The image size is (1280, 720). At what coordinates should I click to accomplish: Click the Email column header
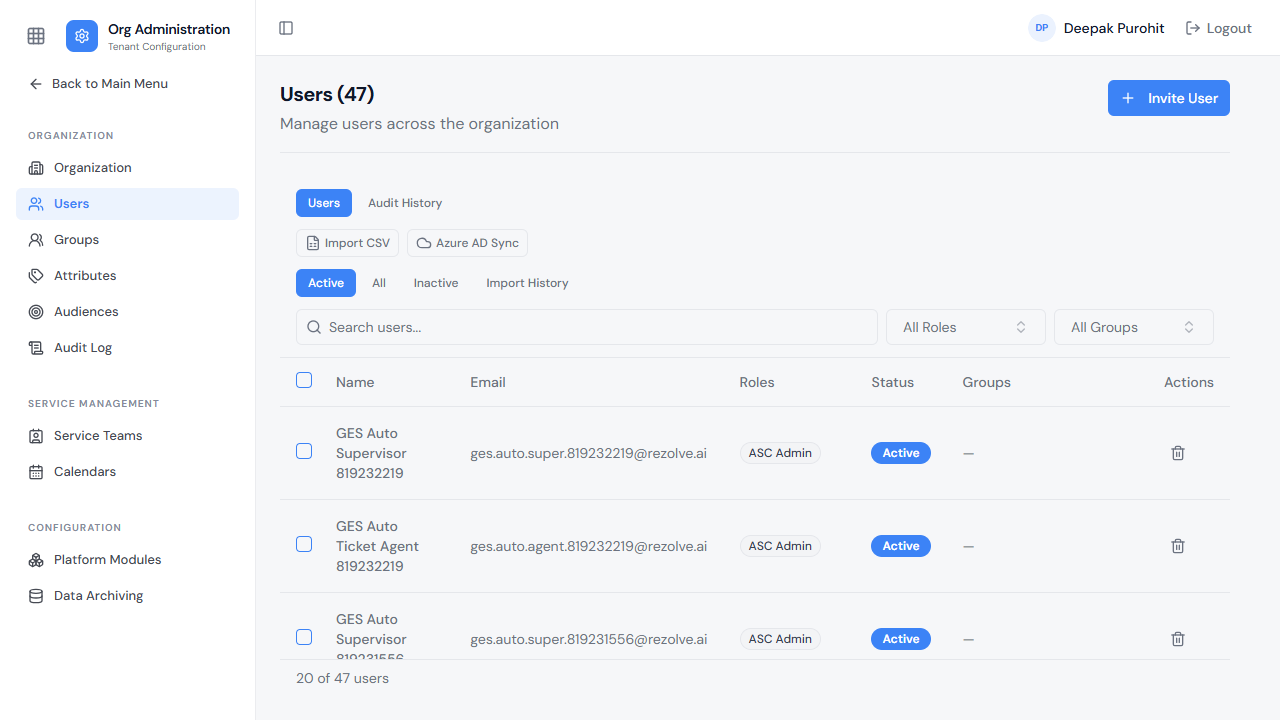(488, 382)
